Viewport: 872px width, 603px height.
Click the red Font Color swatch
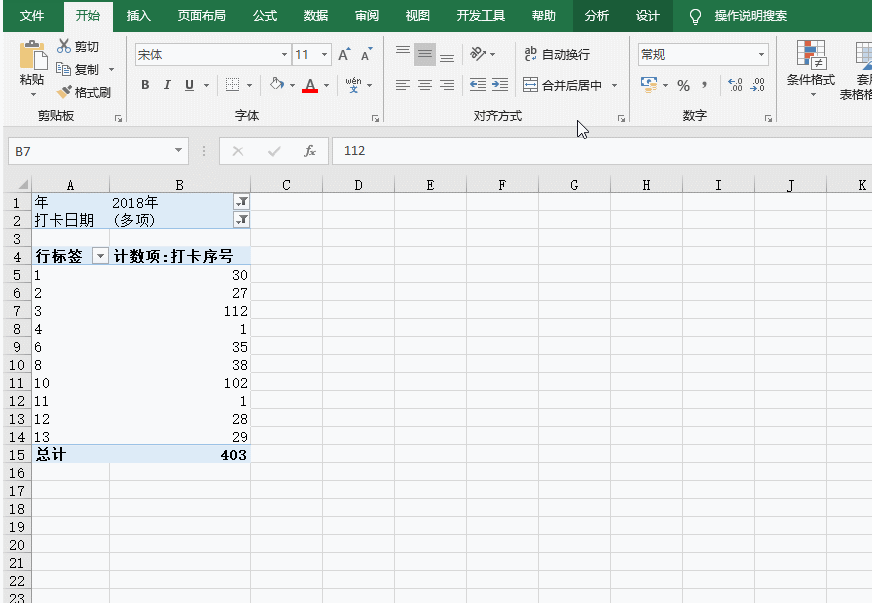(x=310, y=92)
